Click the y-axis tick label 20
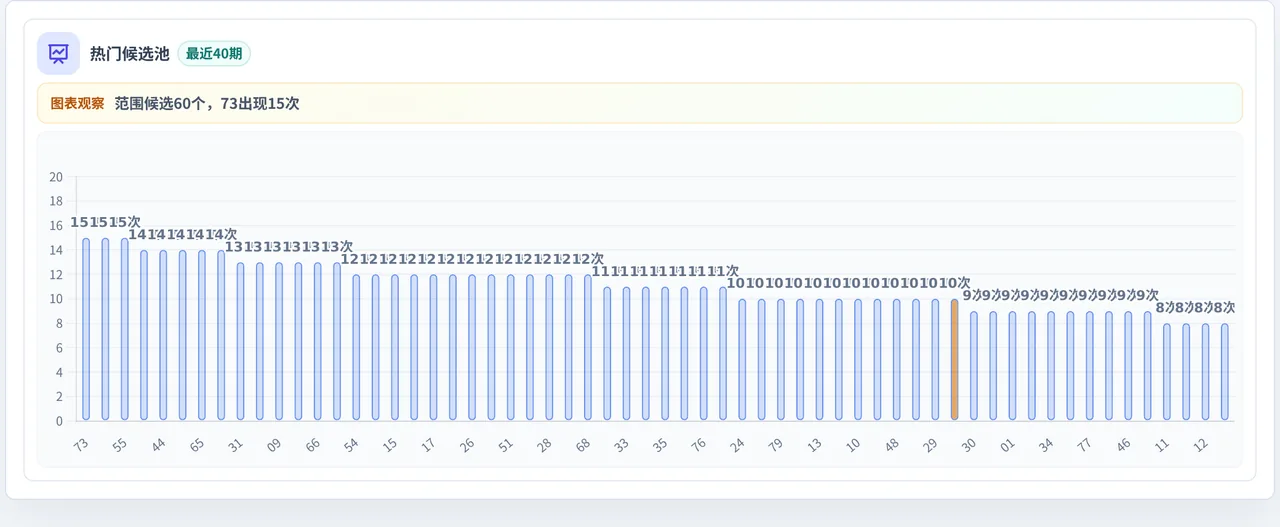 (56, 177)
